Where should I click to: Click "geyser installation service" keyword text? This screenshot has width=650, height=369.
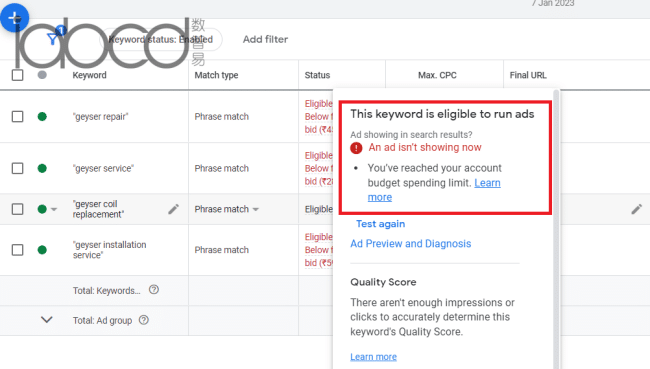pyautogui.click(x=109, y=250)
